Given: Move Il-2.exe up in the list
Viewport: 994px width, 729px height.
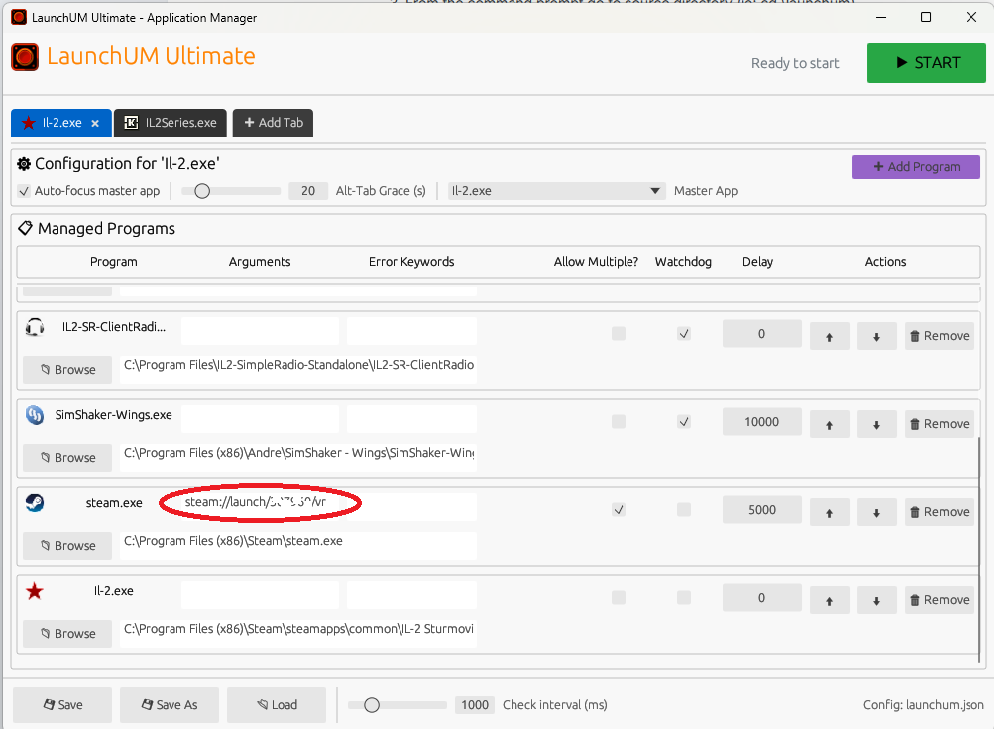Looking at the screenshot, I should point(829,600).
